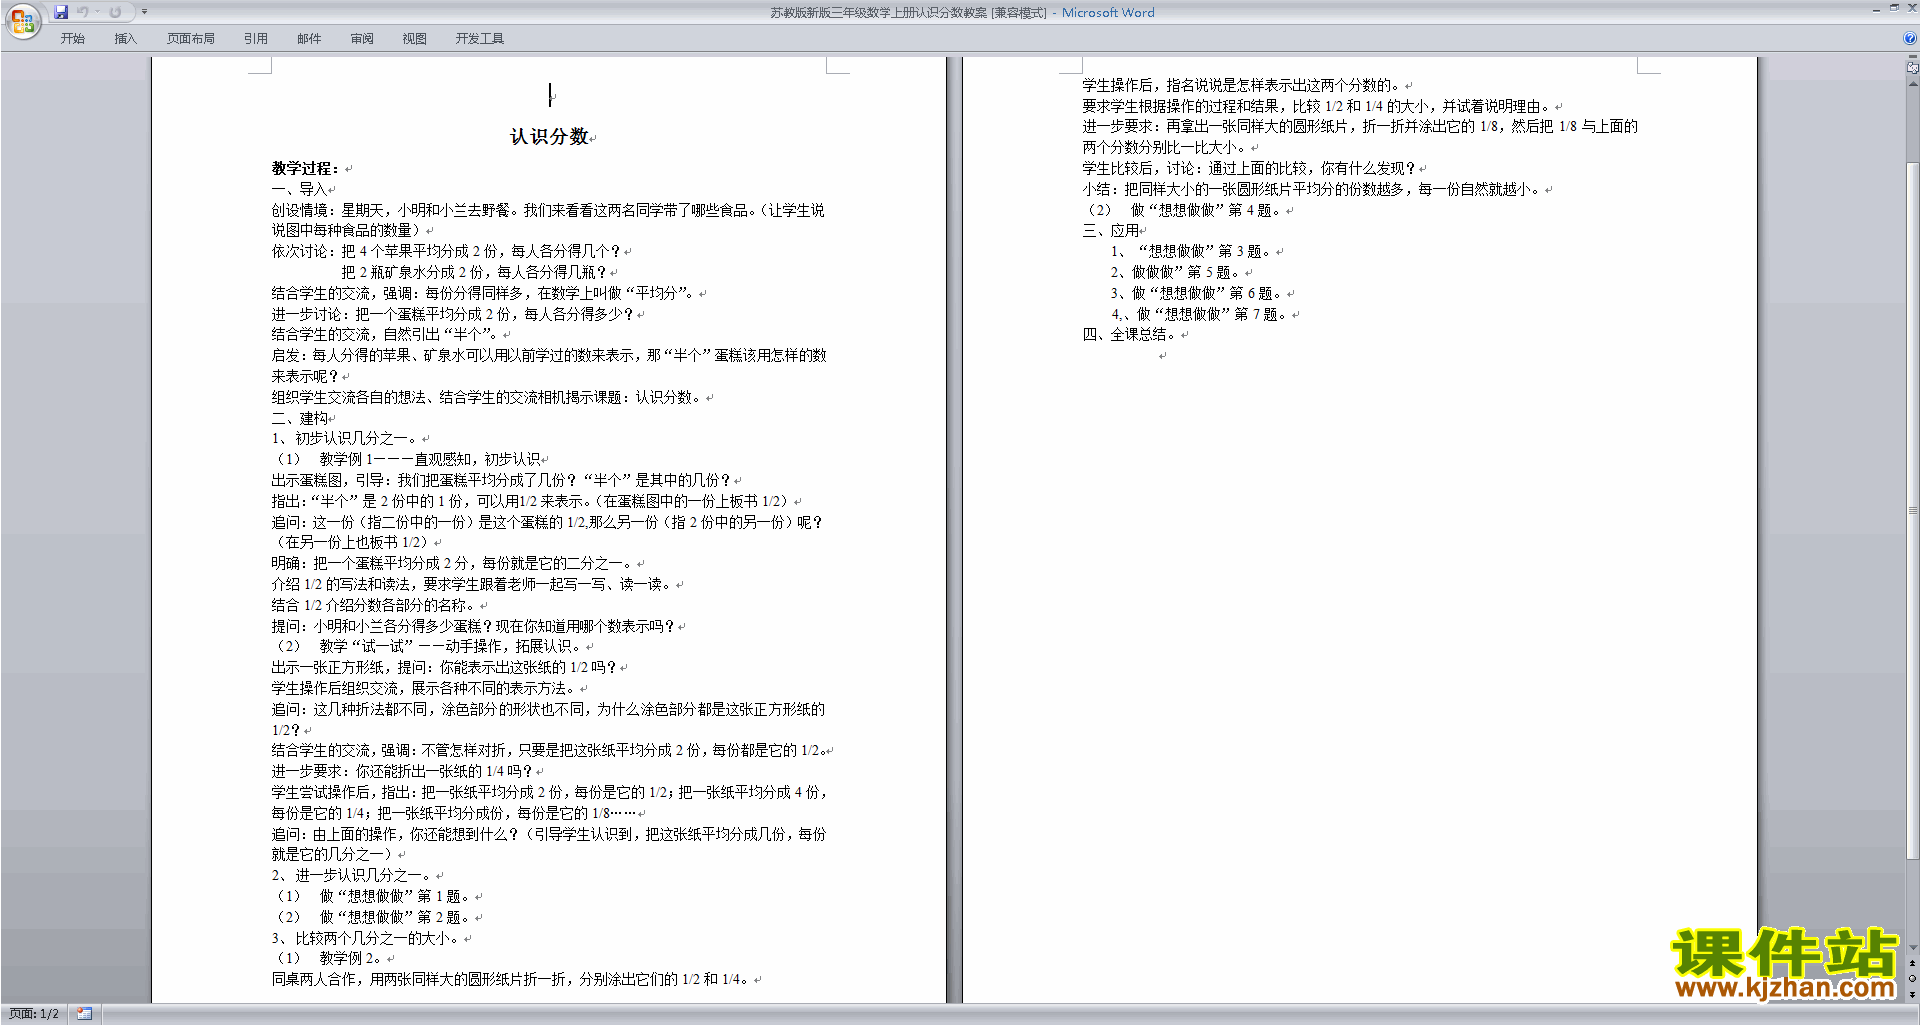Click the line 1、"想想做做"第3题。
Viewport: 1920px width, 1025px height.
click(1192, 251)
